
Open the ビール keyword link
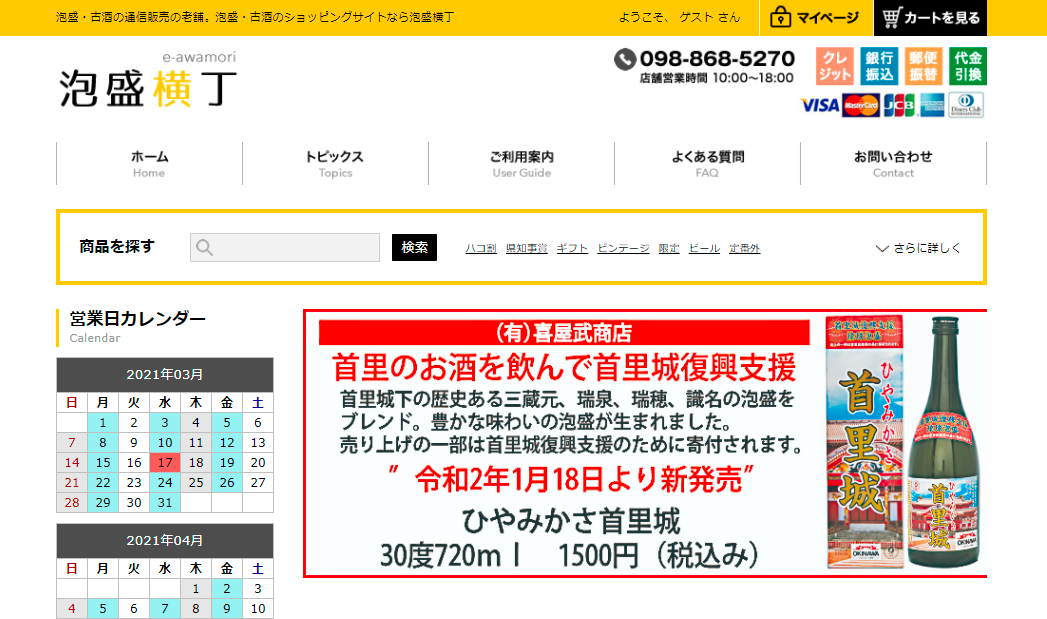point(704,248)
